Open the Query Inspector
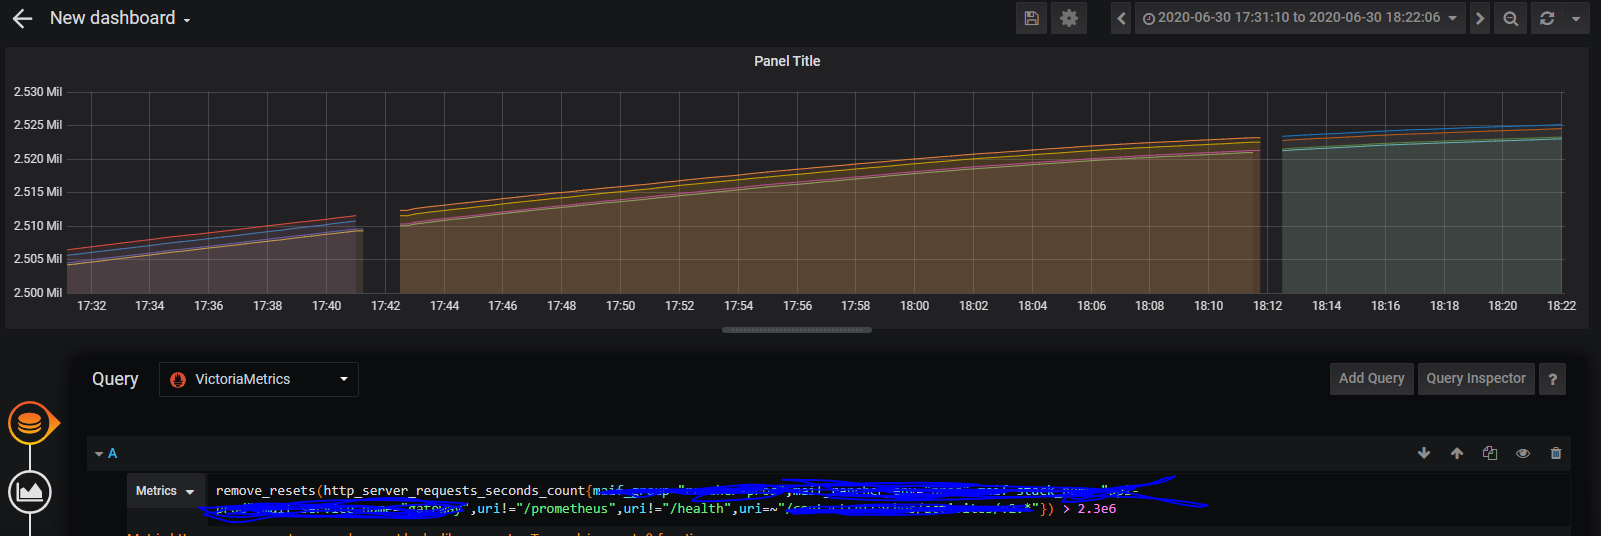 1476,378
